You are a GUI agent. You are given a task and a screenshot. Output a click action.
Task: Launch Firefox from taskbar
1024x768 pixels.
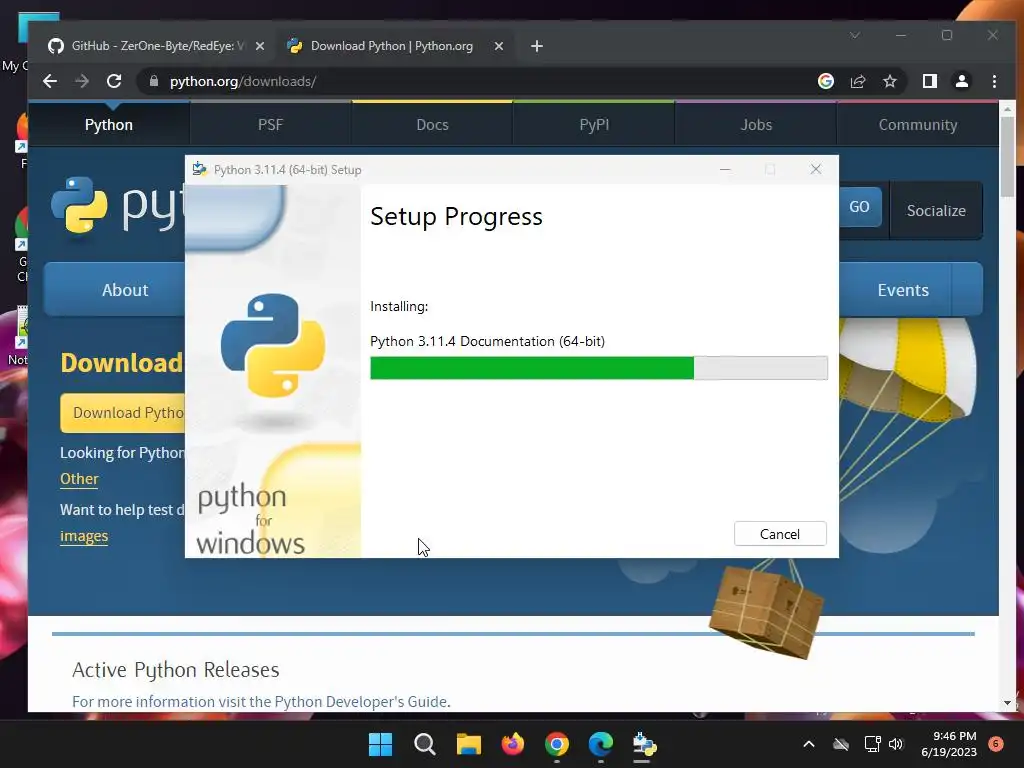(513, 744)
